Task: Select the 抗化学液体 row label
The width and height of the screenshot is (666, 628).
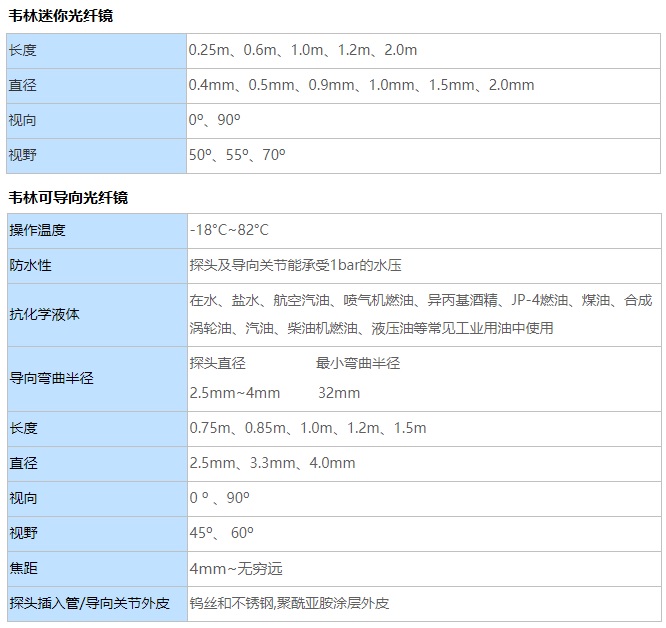Action: click(44, 314)
